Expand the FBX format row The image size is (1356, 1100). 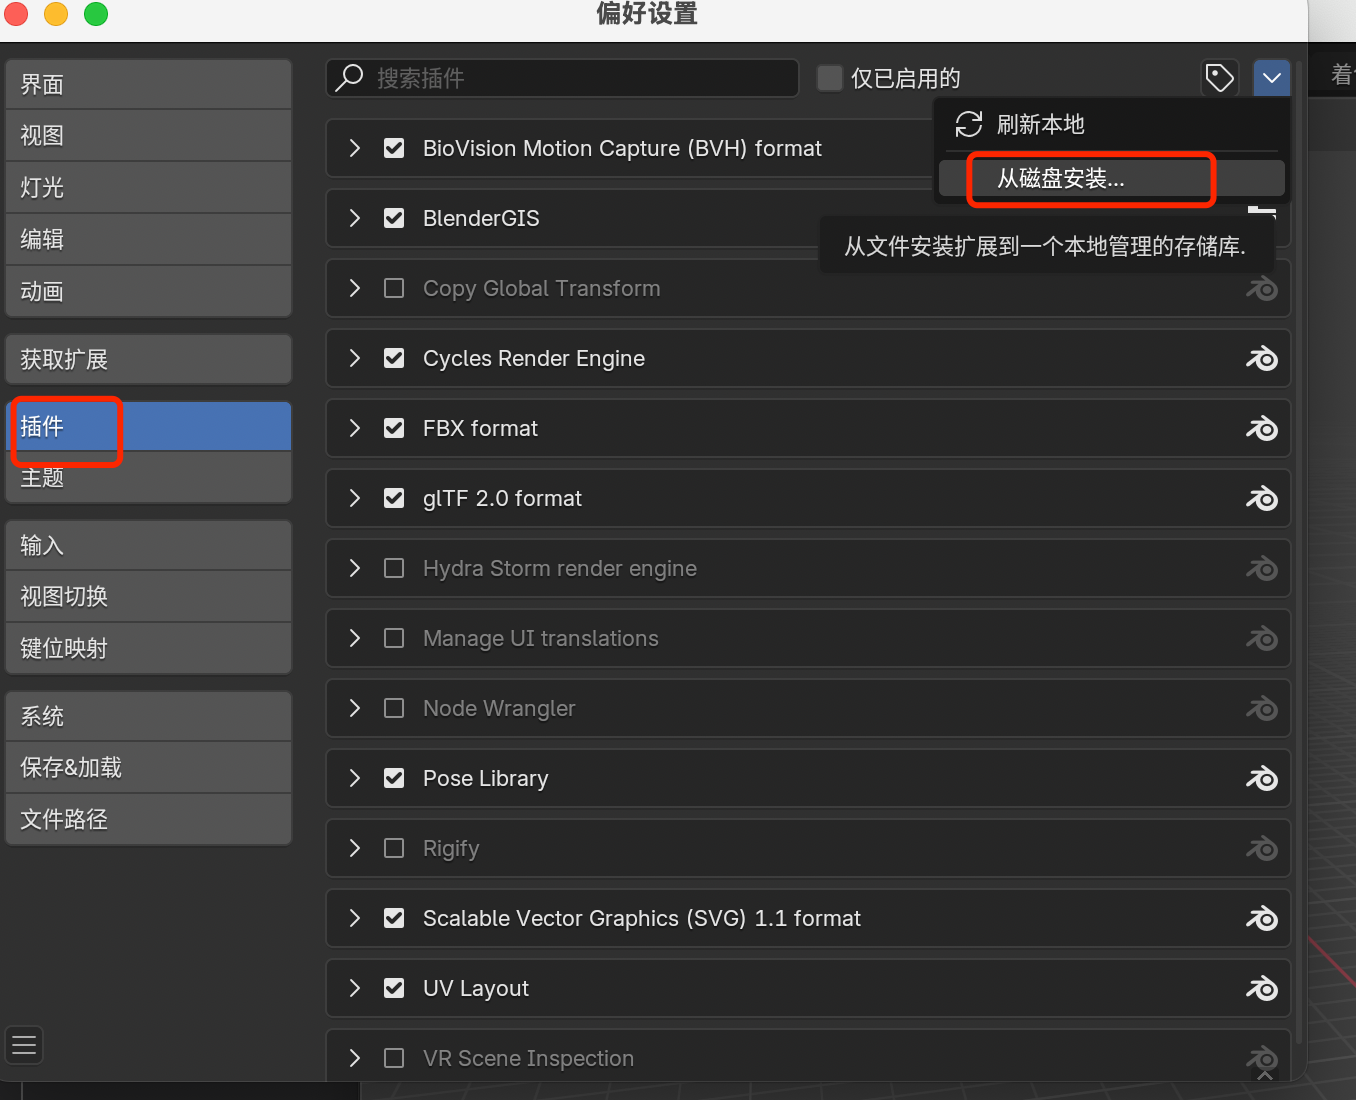(x=354, y=428)
